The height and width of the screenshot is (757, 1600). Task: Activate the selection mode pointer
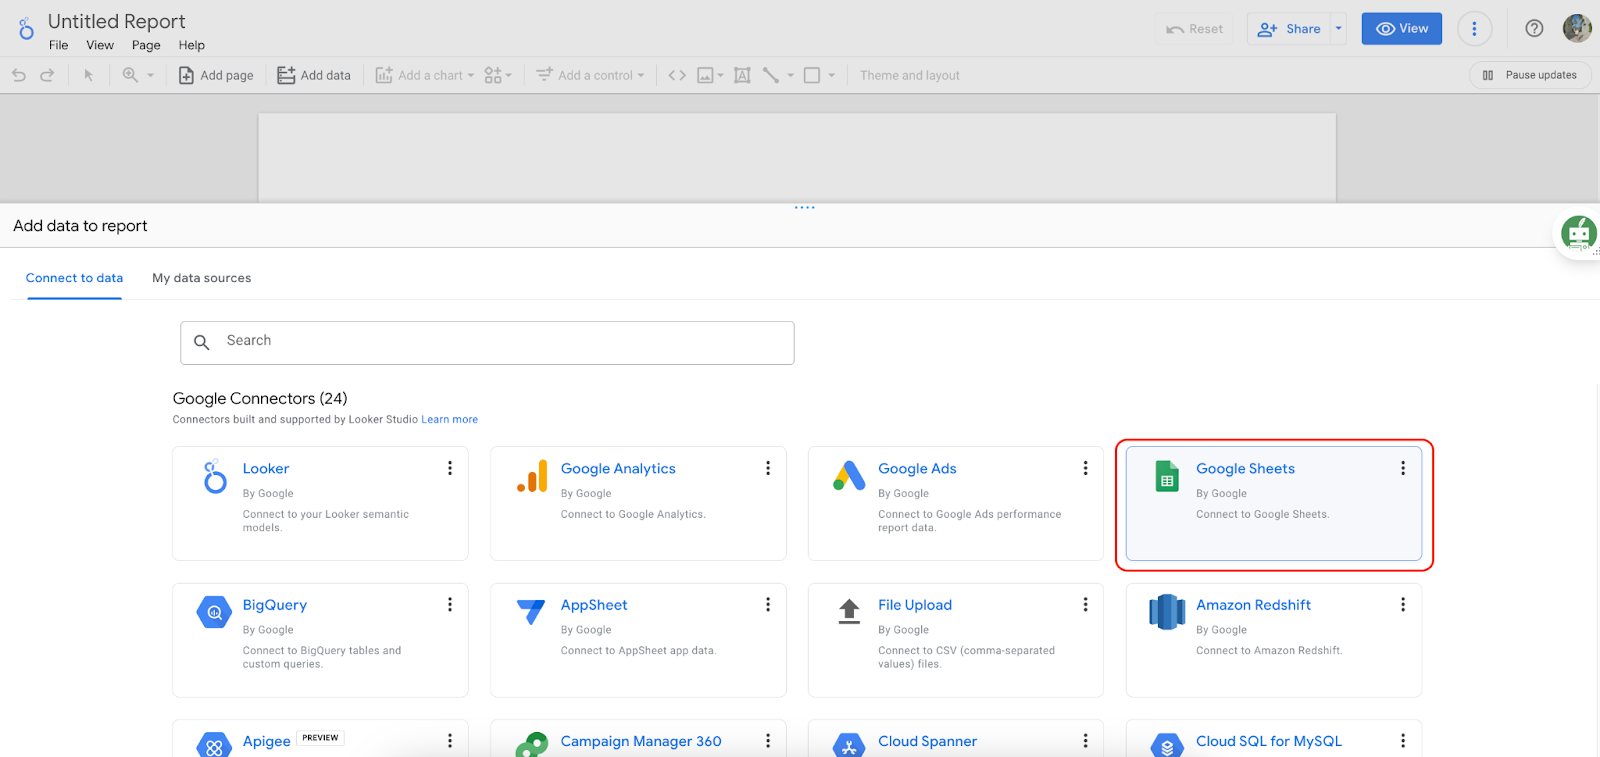click(x=88, y=75)
